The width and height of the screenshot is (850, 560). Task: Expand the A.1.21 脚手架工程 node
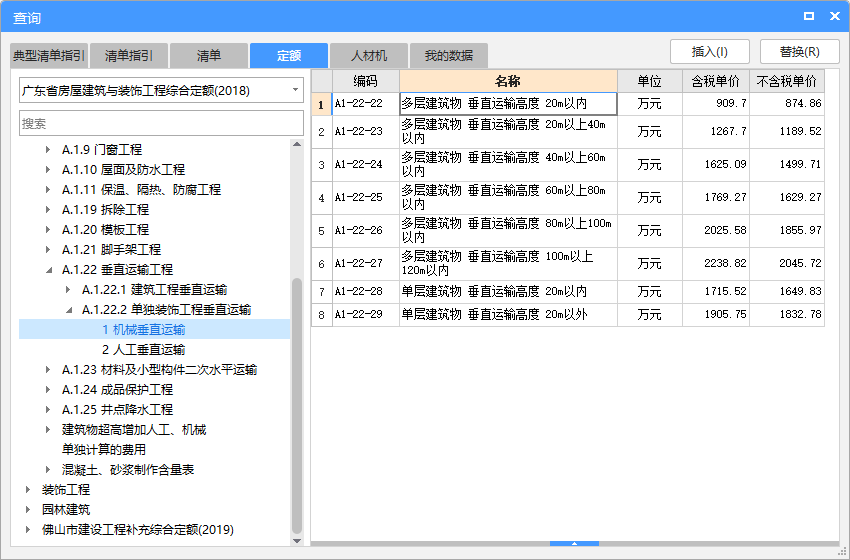[x=48, y=250]
